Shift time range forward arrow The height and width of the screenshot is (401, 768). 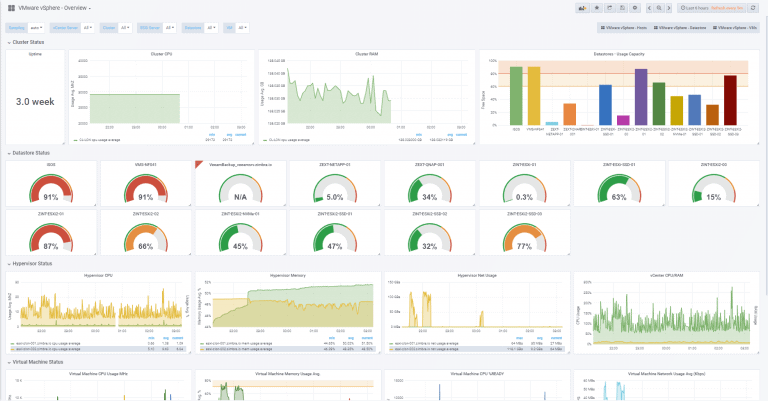[x=669, y=8]
